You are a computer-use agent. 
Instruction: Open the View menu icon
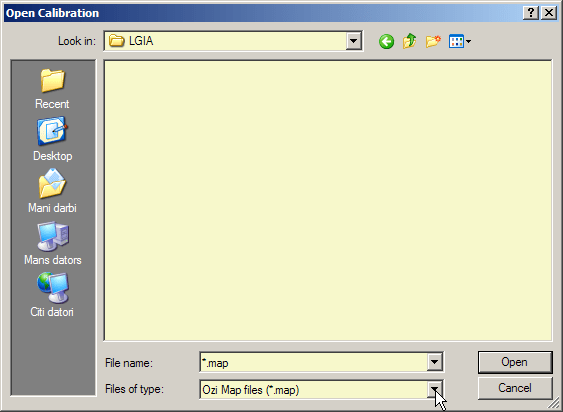coord(460,41)
